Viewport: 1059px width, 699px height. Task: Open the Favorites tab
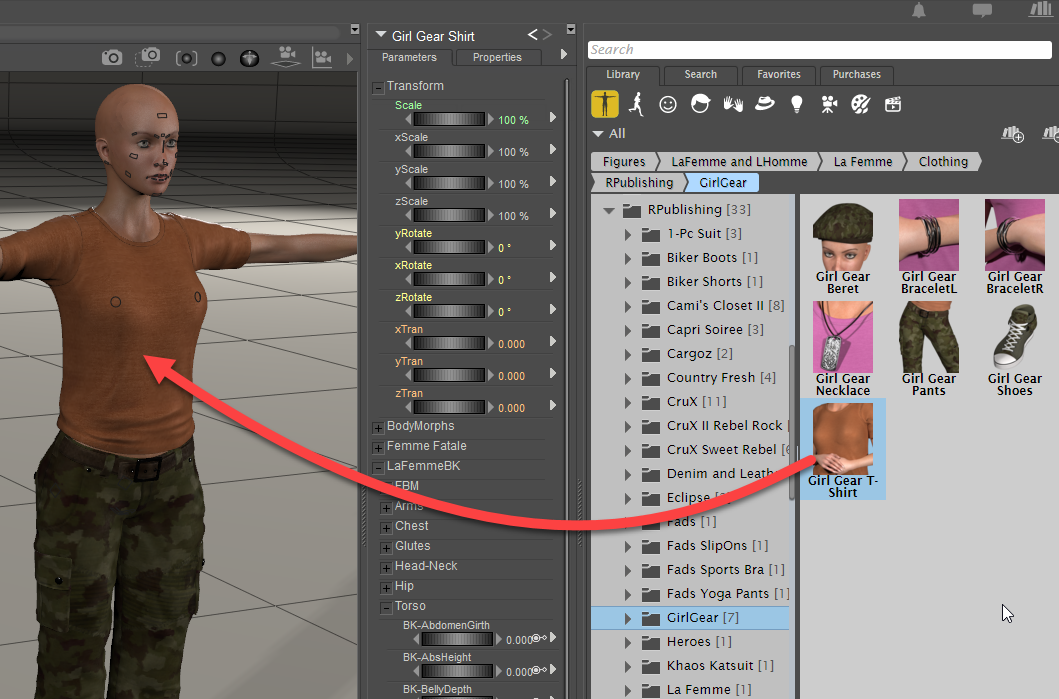click(x=778, y=74)
